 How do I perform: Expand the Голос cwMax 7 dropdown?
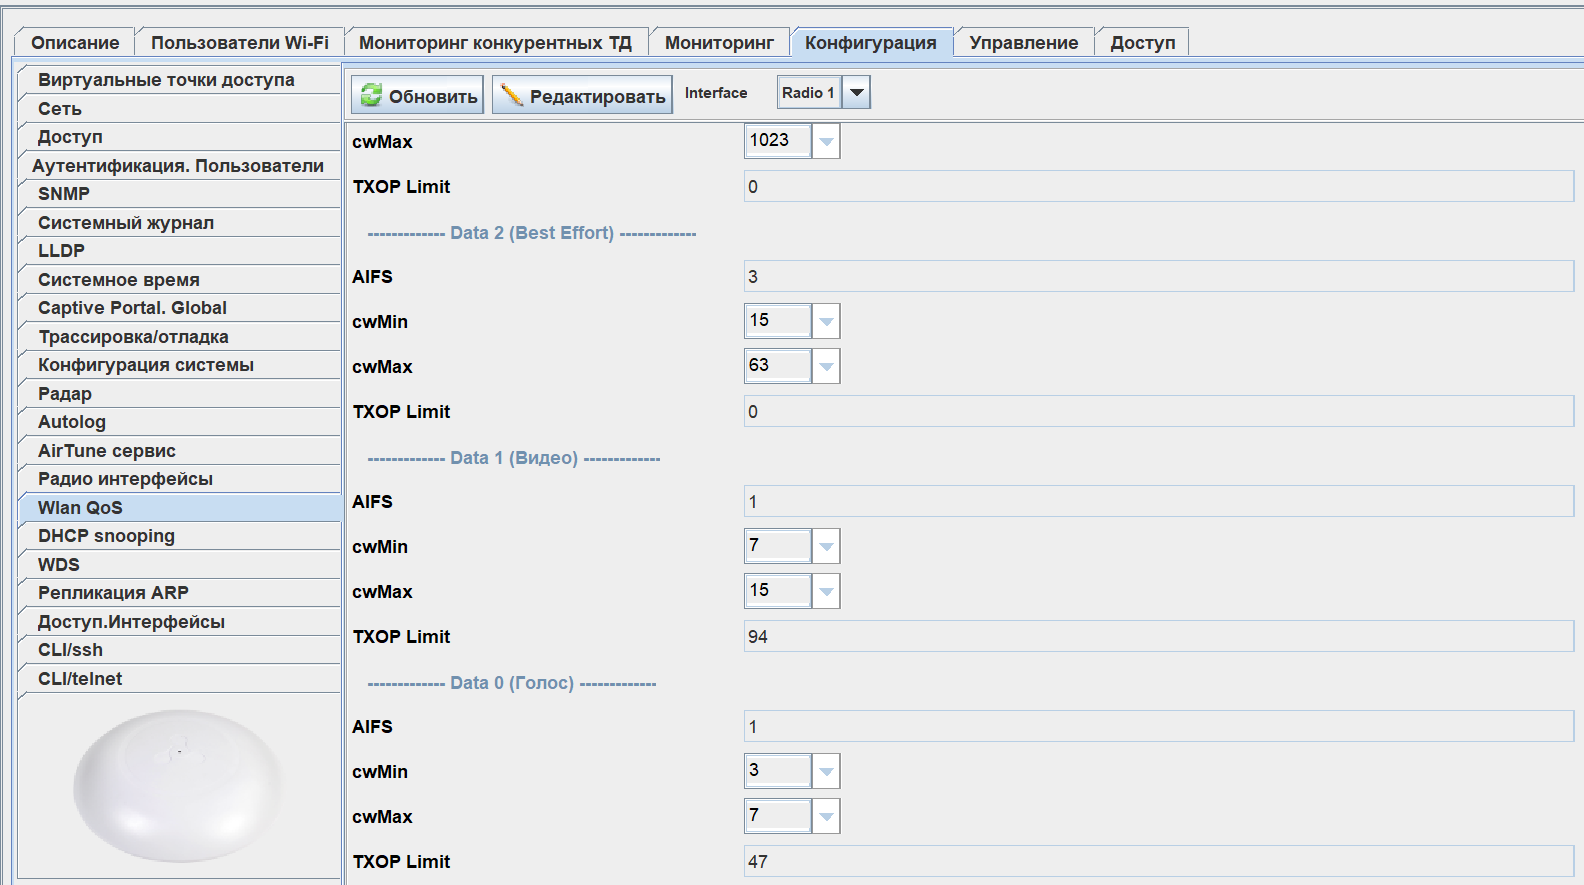tap(826, 816)
